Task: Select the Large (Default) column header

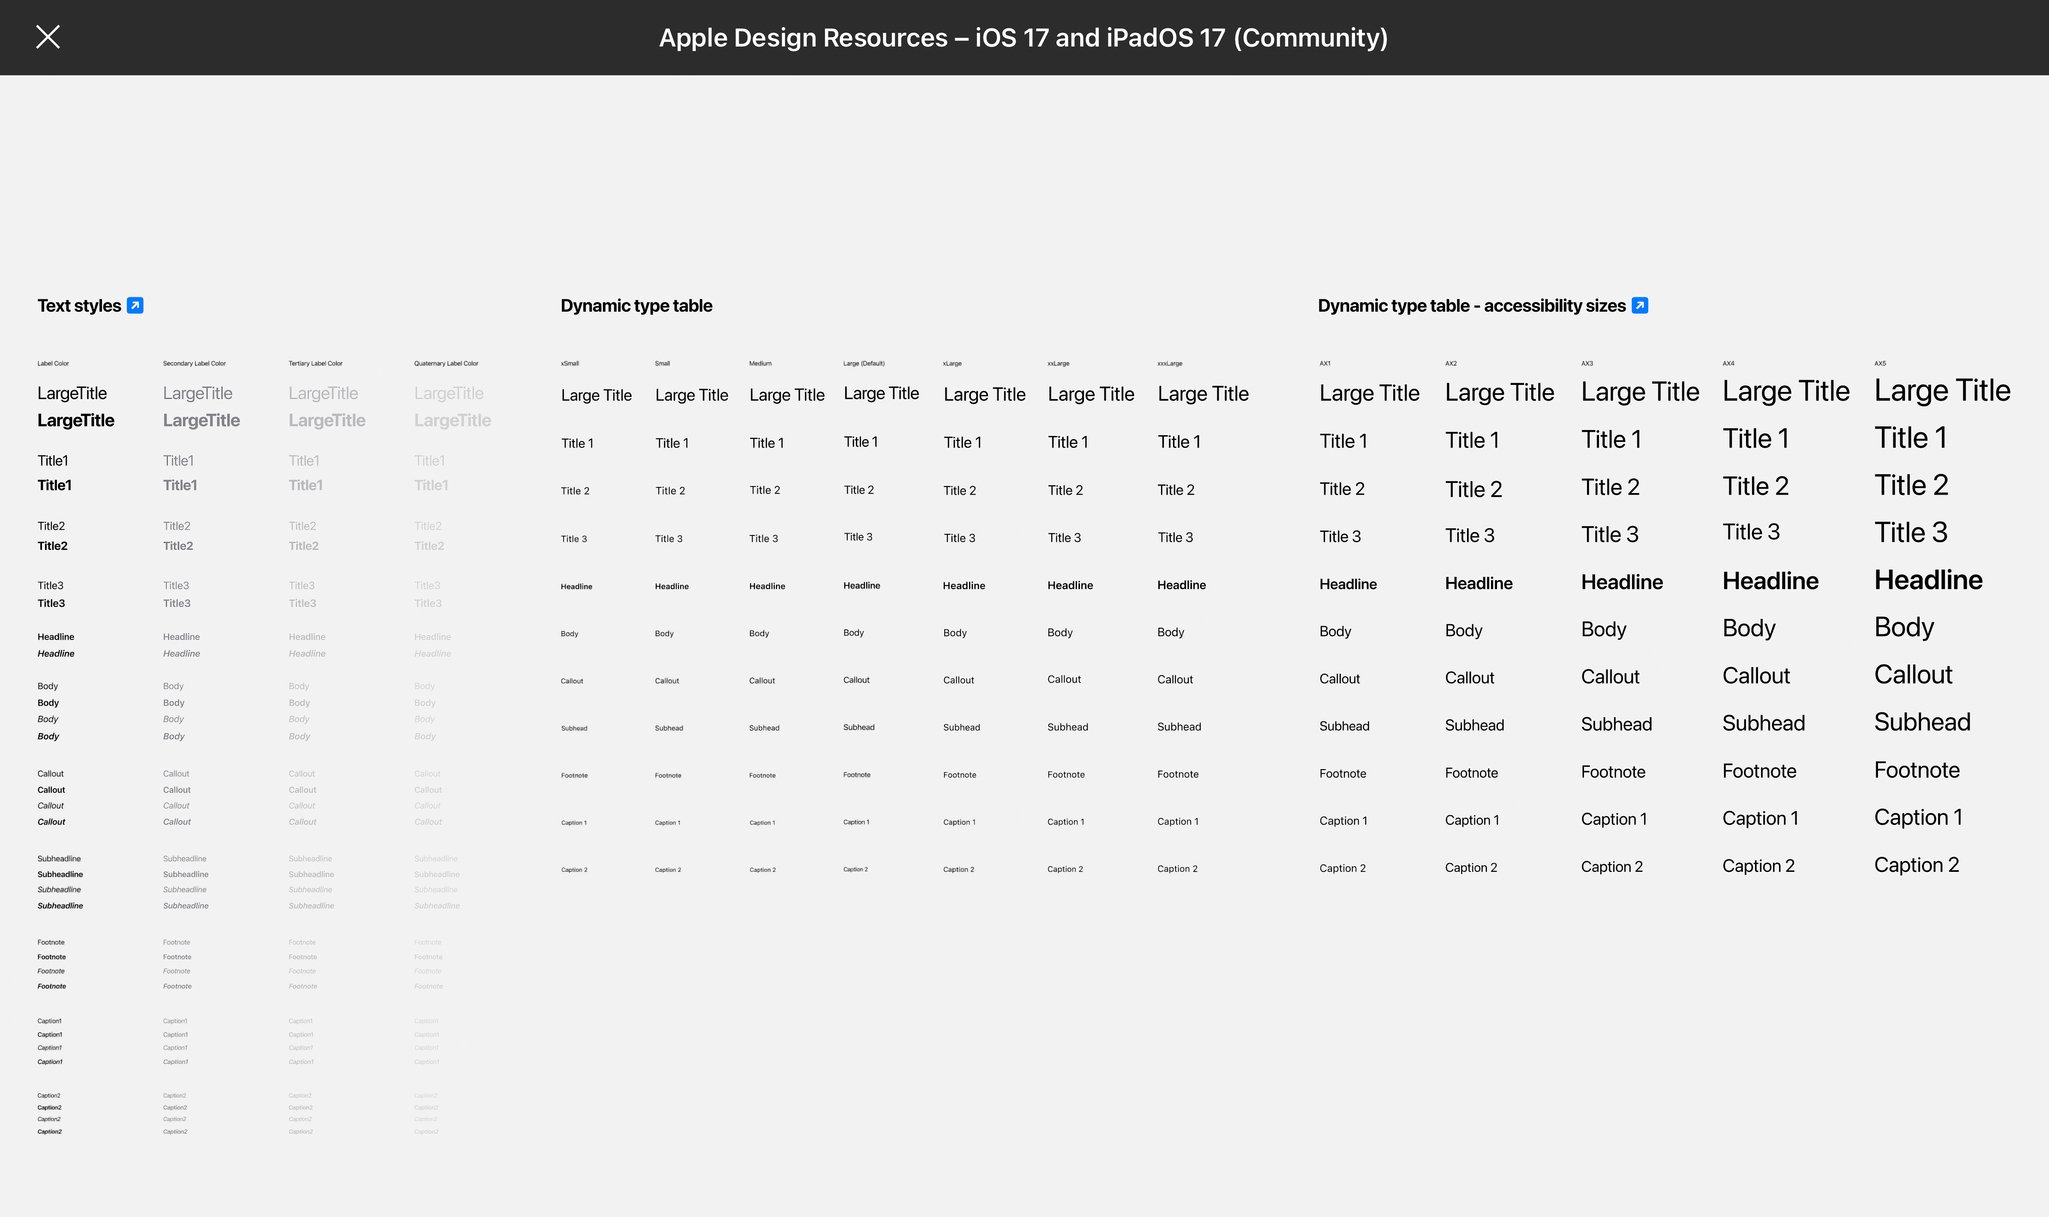Action: [x=864, y=364]
